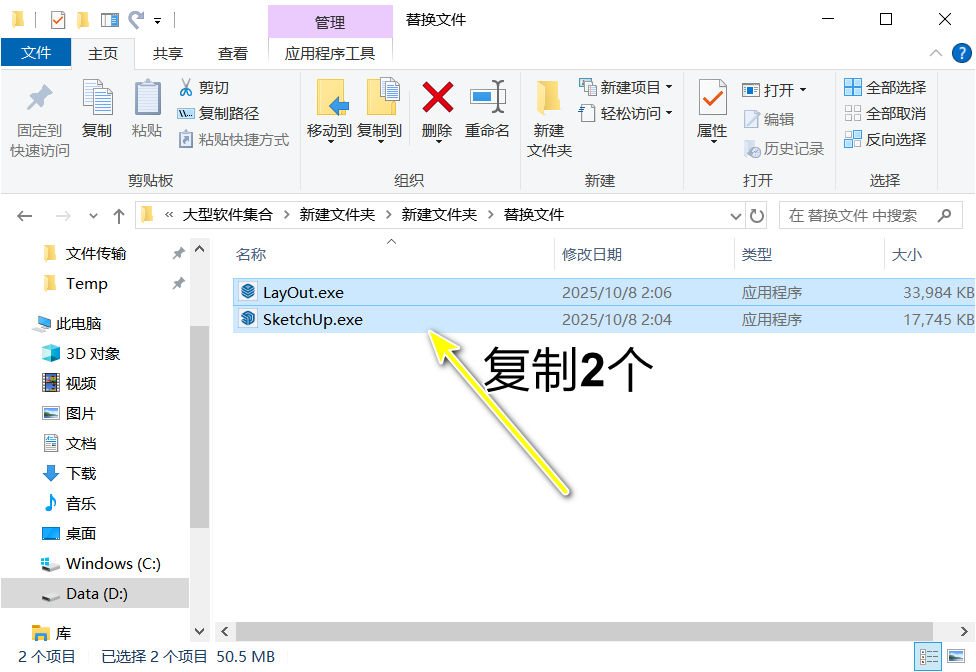The image size is (976, 672).
Task: Navigate to 大型软件集合 in breadcrumb
Action: (x=227, y=215)
